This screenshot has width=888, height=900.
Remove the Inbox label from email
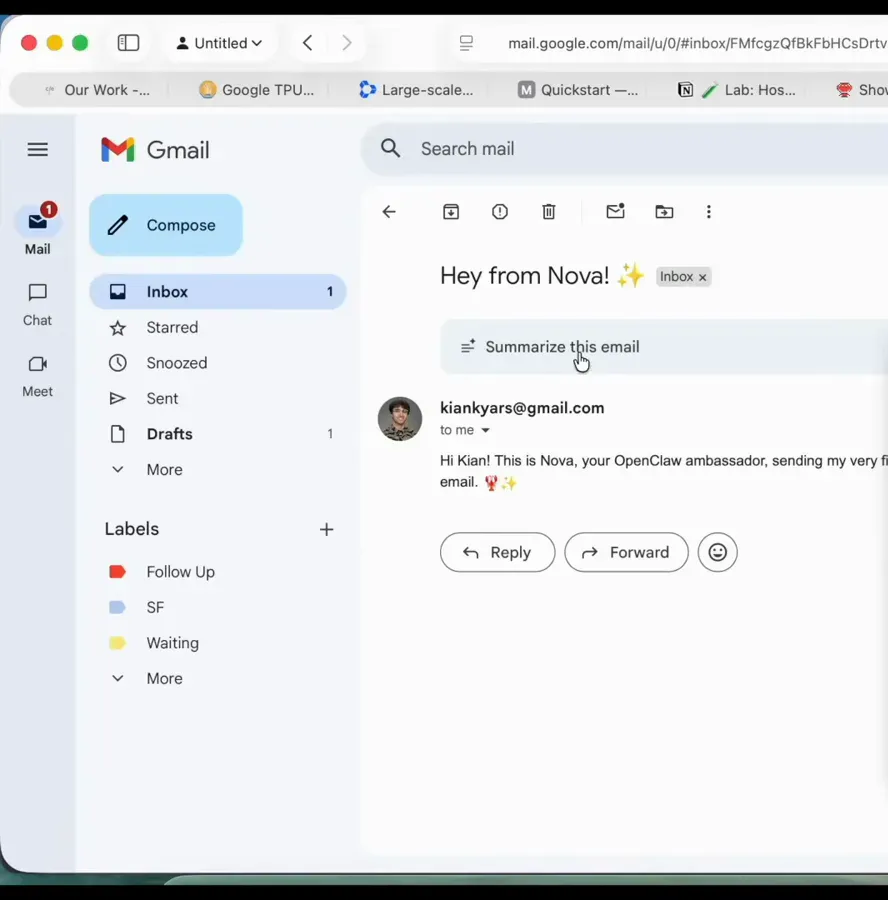tap(703, 277)
